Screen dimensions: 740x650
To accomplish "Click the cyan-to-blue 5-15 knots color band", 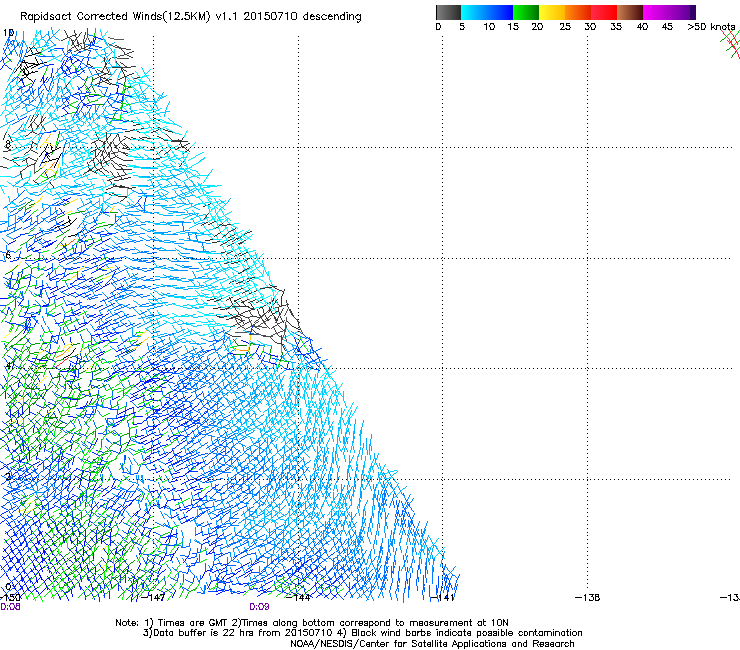I will pos(487,12).
